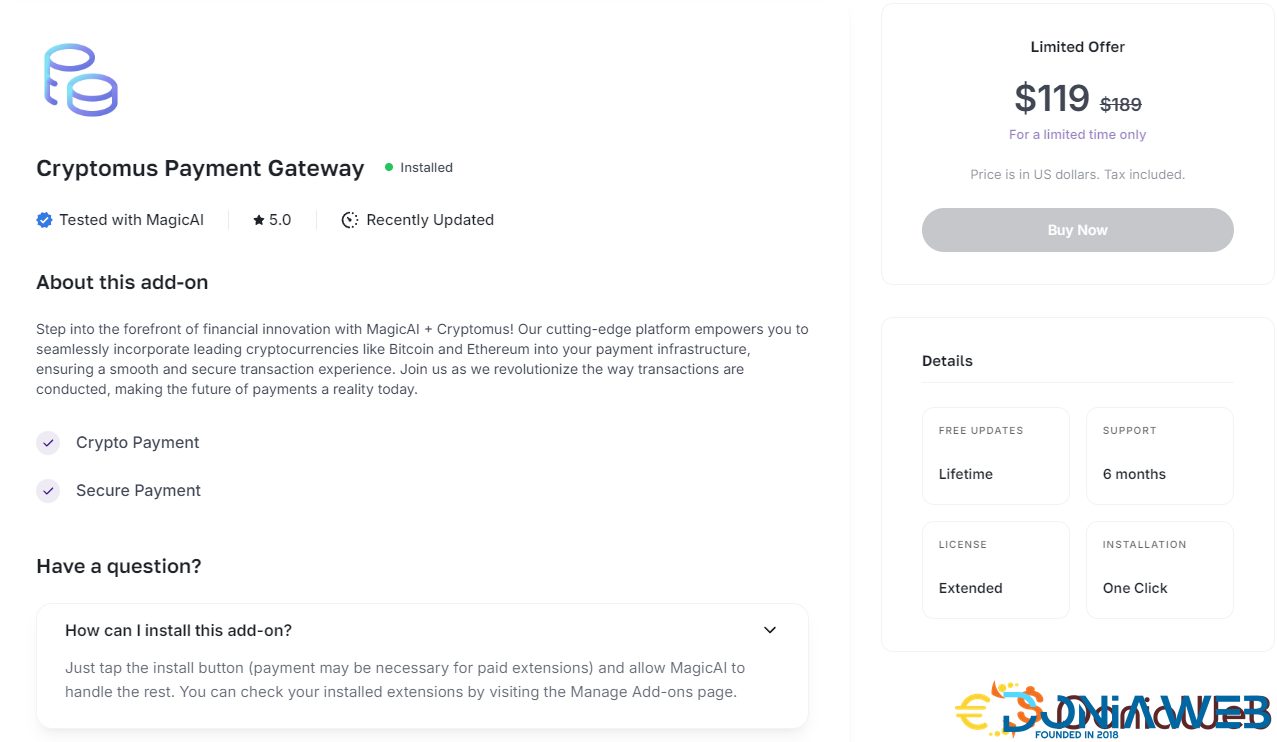Click the 'For a limited time only' text

pyautogui.click(x=1077, y=135)
